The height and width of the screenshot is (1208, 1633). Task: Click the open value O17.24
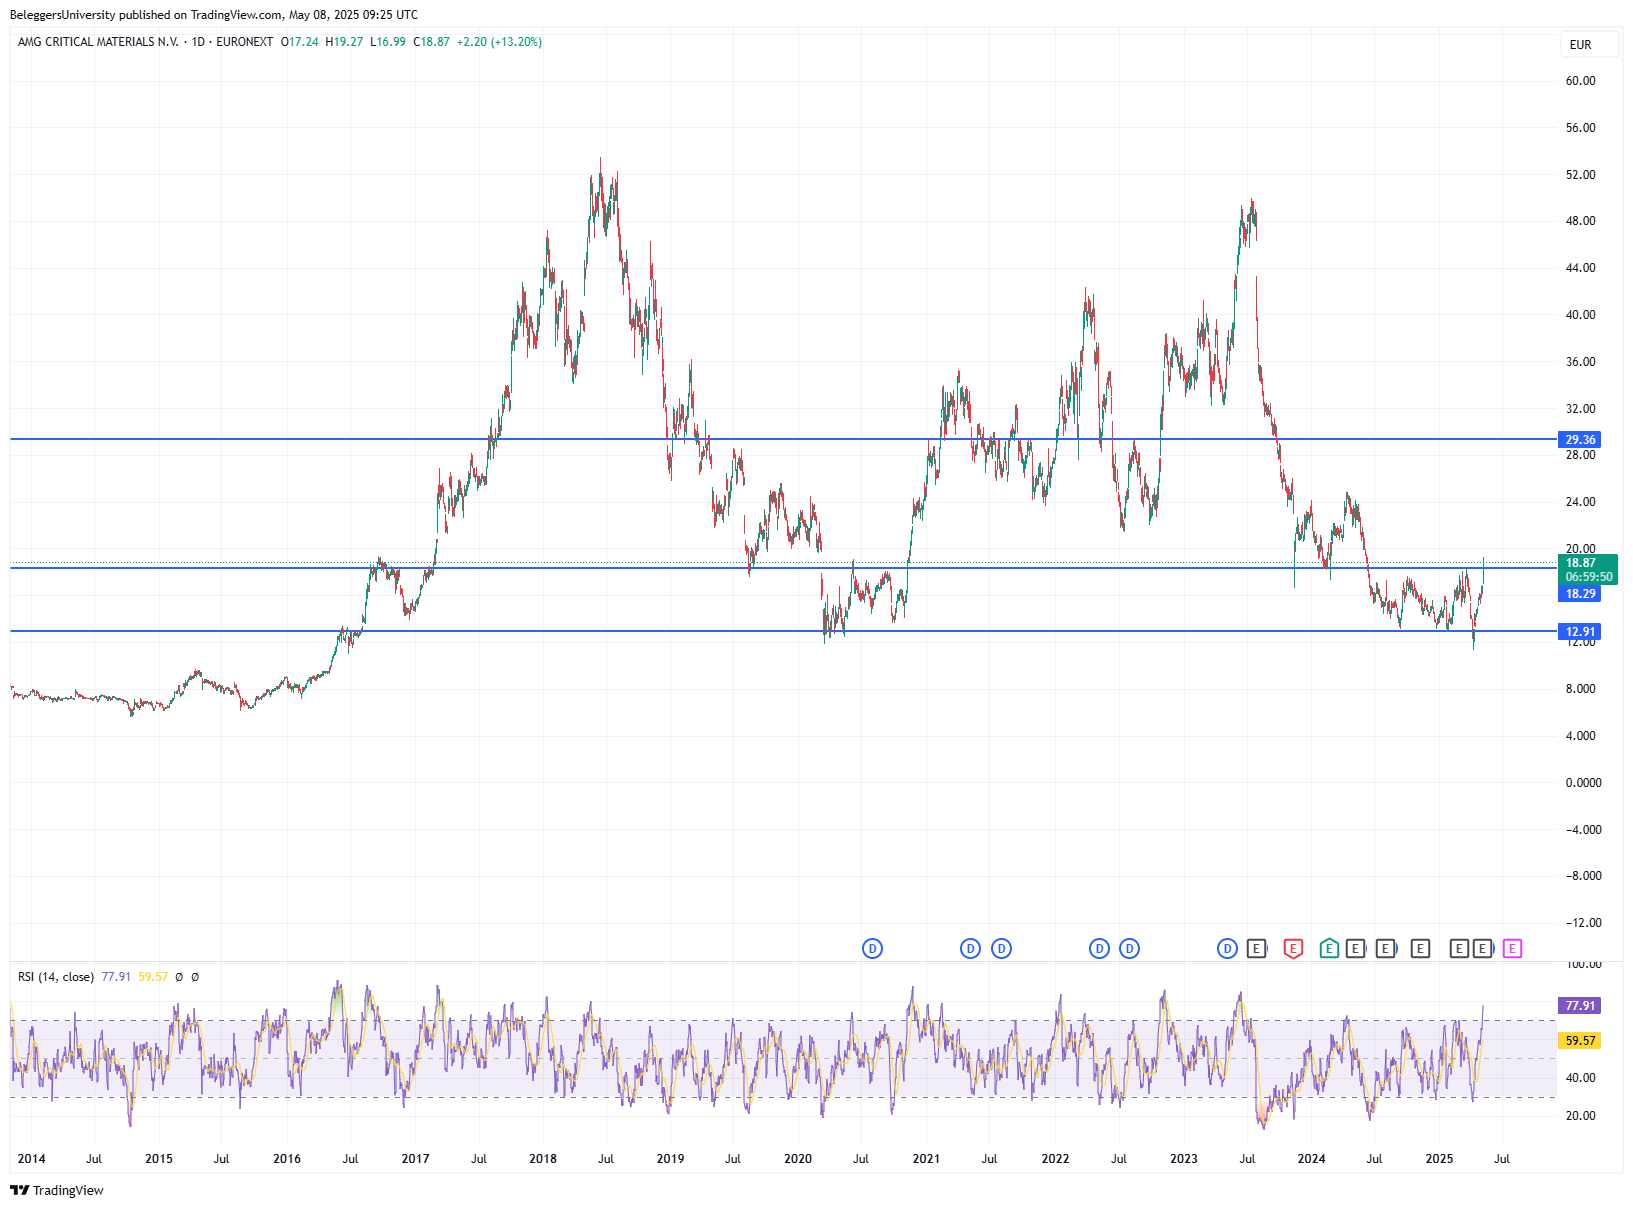(300, 42)
